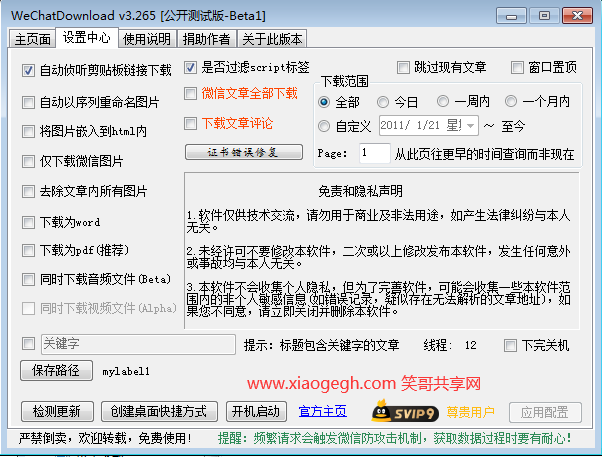Screen dimensions: 602x457
Task: Click the 免责和隐私声明 heading
Action: [x=361, y=191]
